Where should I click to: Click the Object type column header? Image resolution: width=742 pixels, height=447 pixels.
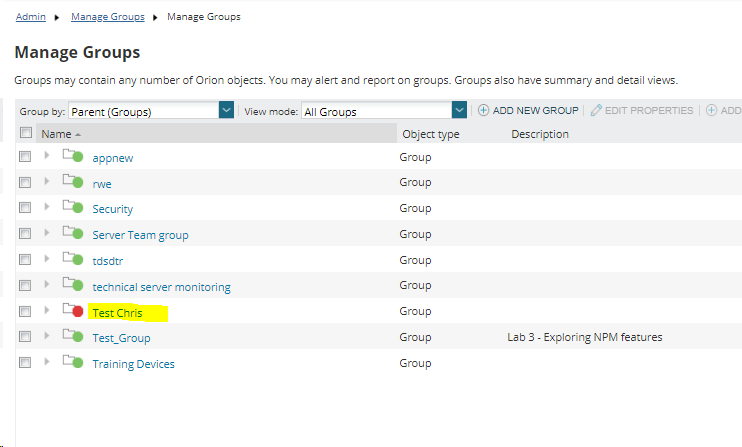point(431,134)
